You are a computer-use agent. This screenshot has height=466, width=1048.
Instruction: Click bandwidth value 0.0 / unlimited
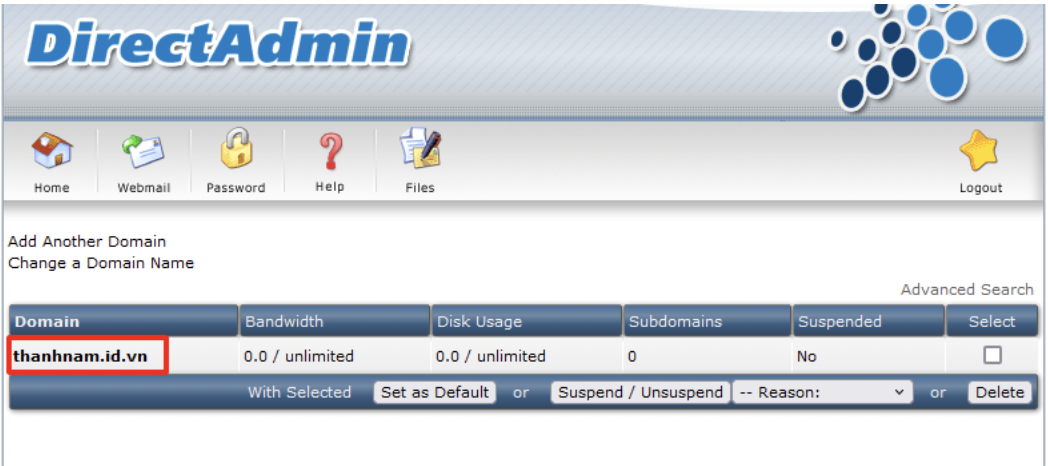click(299, 356)
